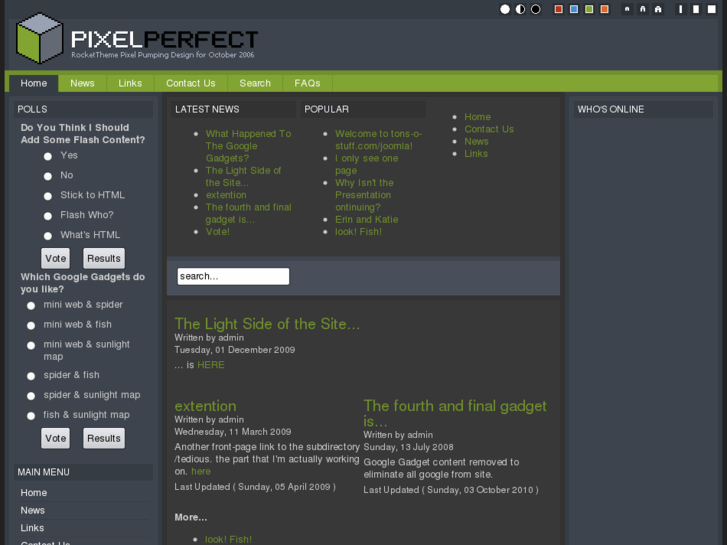Focus the search... input field
Viewport: 727px width, 545px height.
pos(233,276)
